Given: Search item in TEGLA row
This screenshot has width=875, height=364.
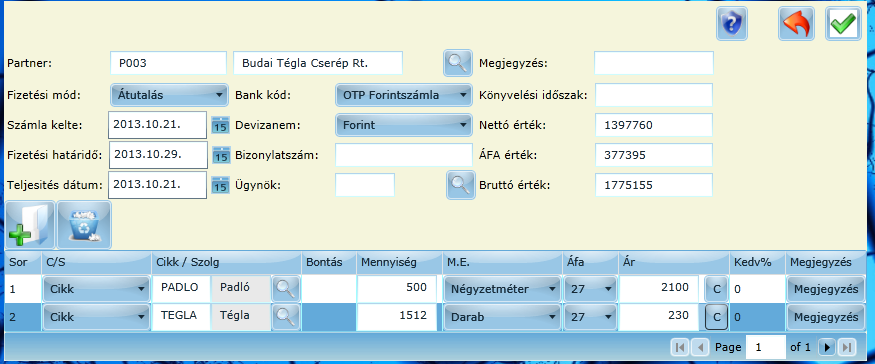Looking at the screenshot, I should pos(285,317).
